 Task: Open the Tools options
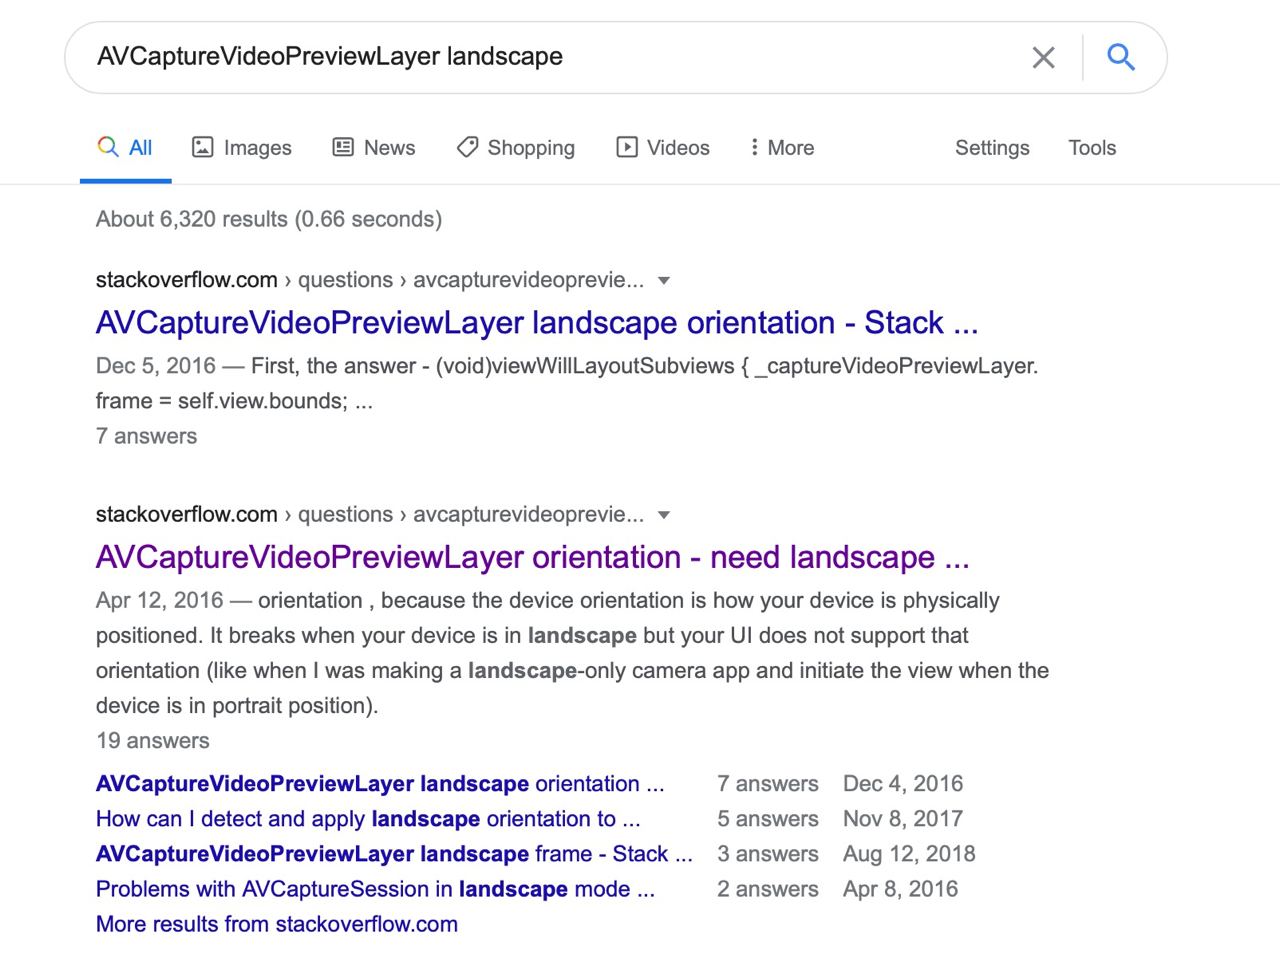tap(1092, 148)
